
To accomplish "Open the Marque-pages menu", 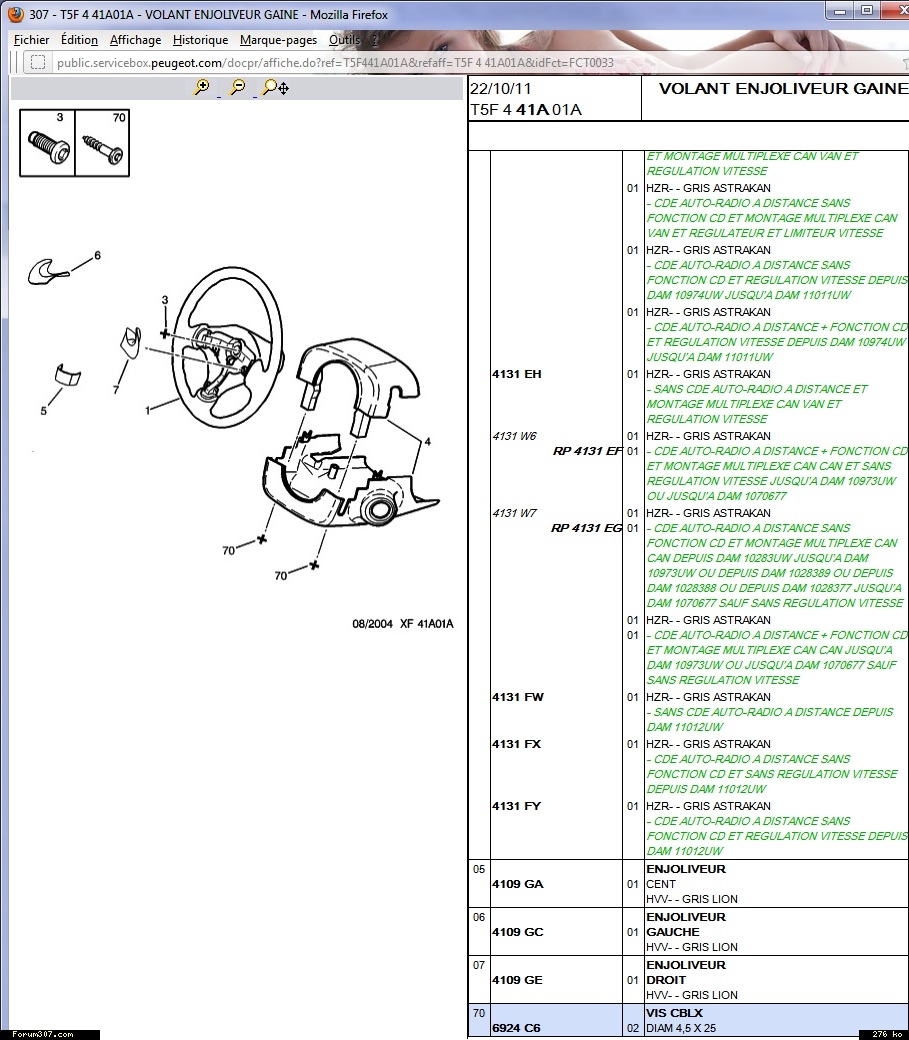I will 278,40.
